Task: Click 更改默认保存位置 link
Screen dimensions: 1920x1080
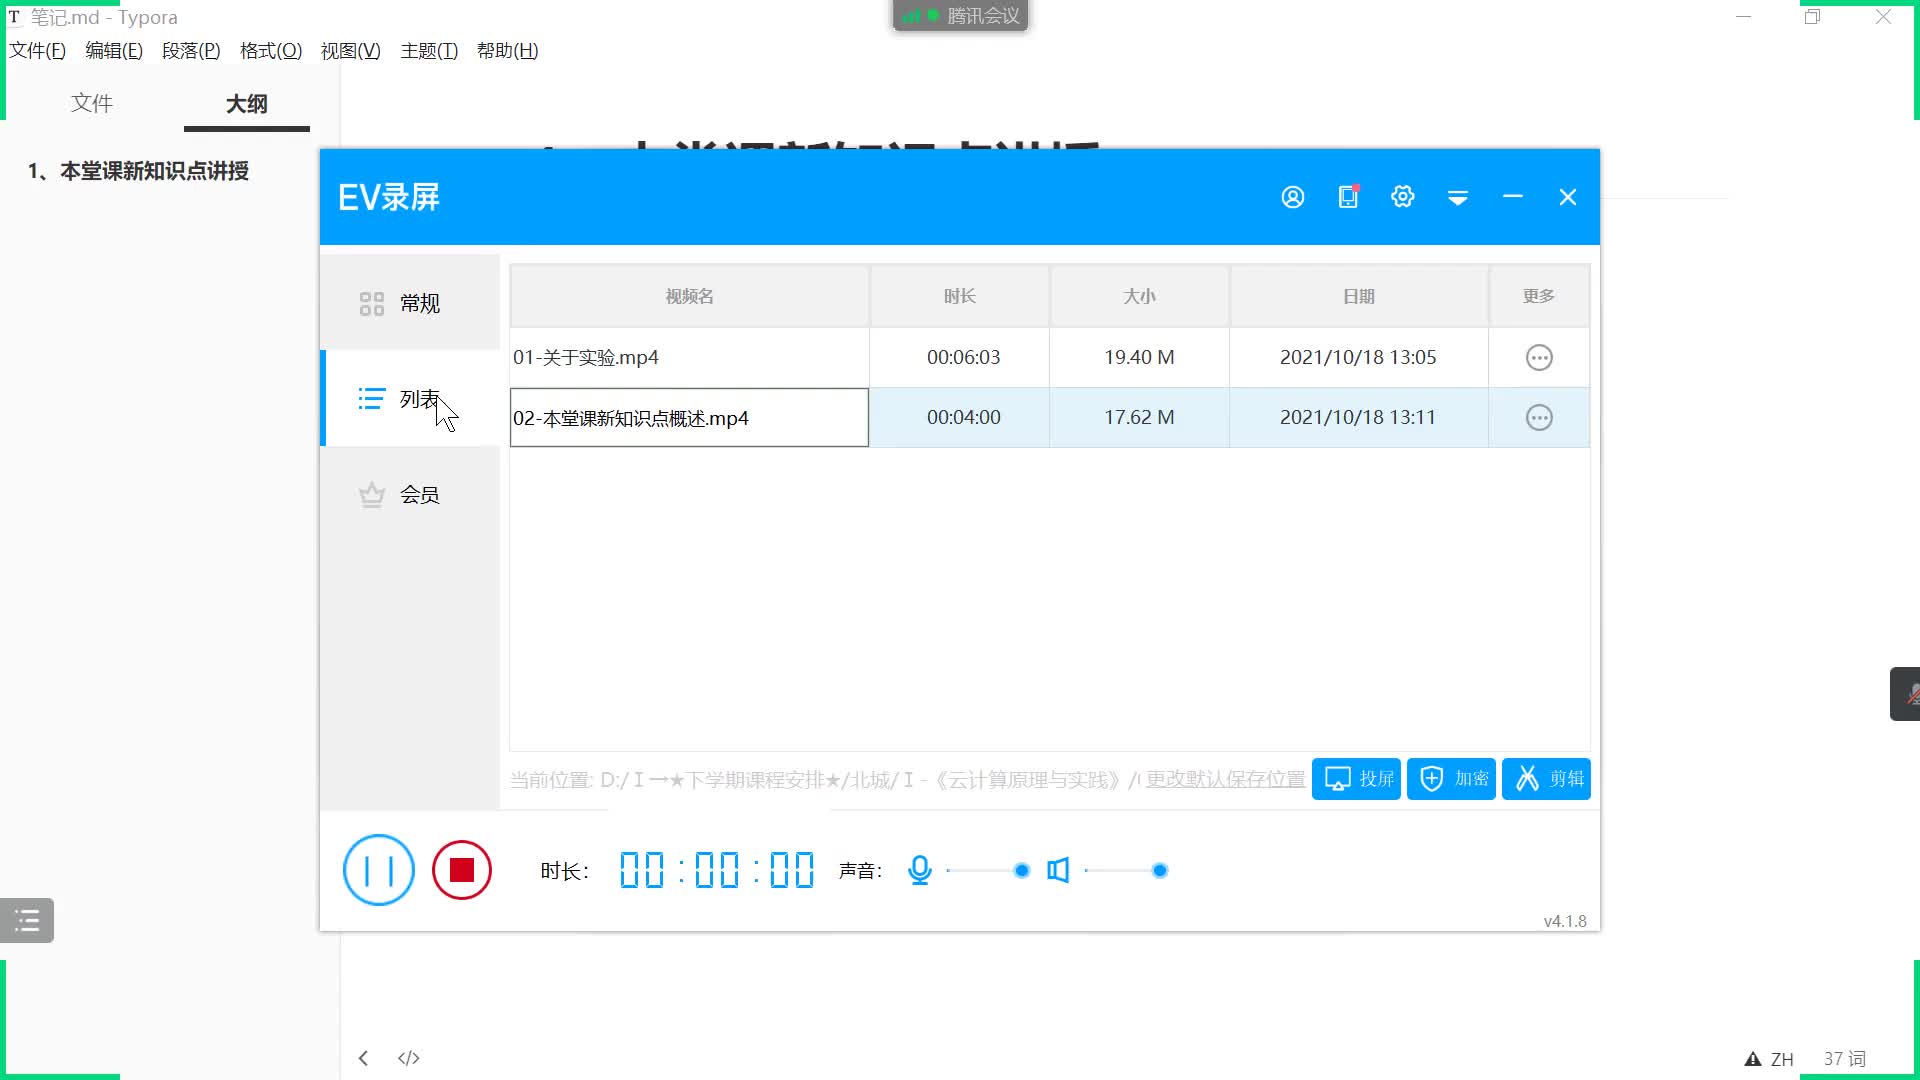Action: (x=1225, y=779)
